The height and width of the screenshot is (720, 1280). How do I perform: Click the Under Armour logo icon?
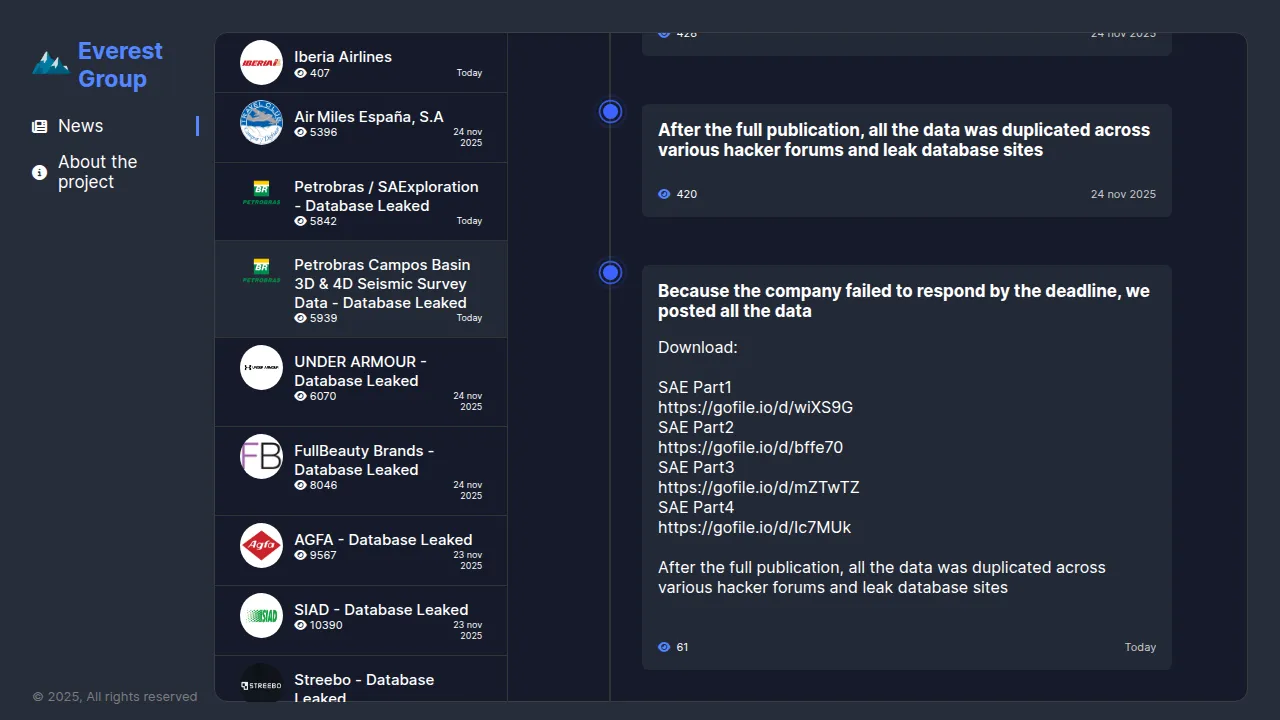coord(261,367)
